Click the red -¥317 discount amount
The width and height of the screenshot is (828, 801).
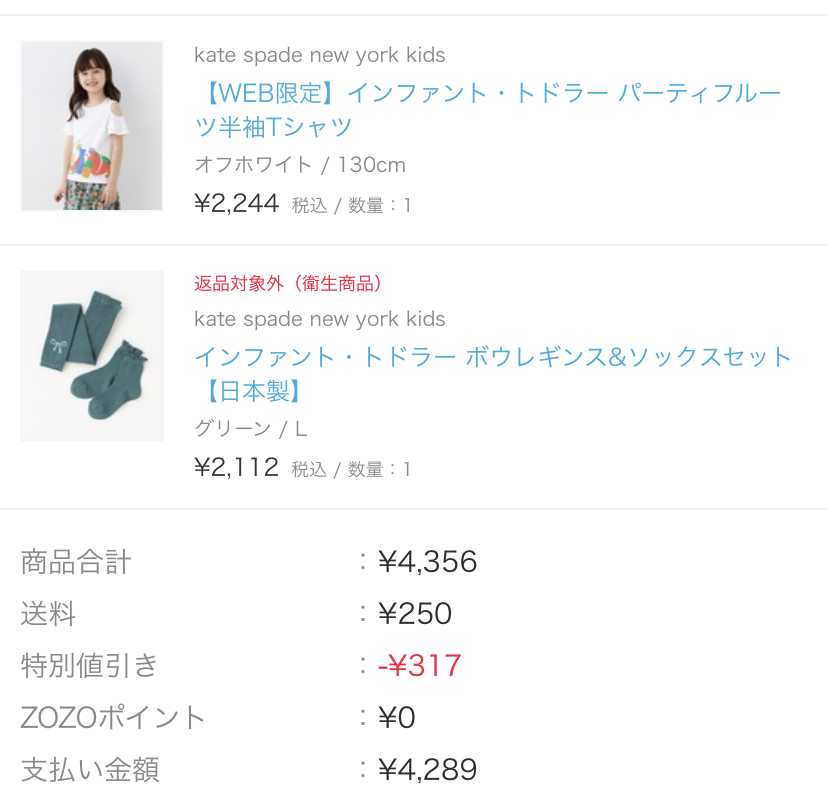[419, 666]
